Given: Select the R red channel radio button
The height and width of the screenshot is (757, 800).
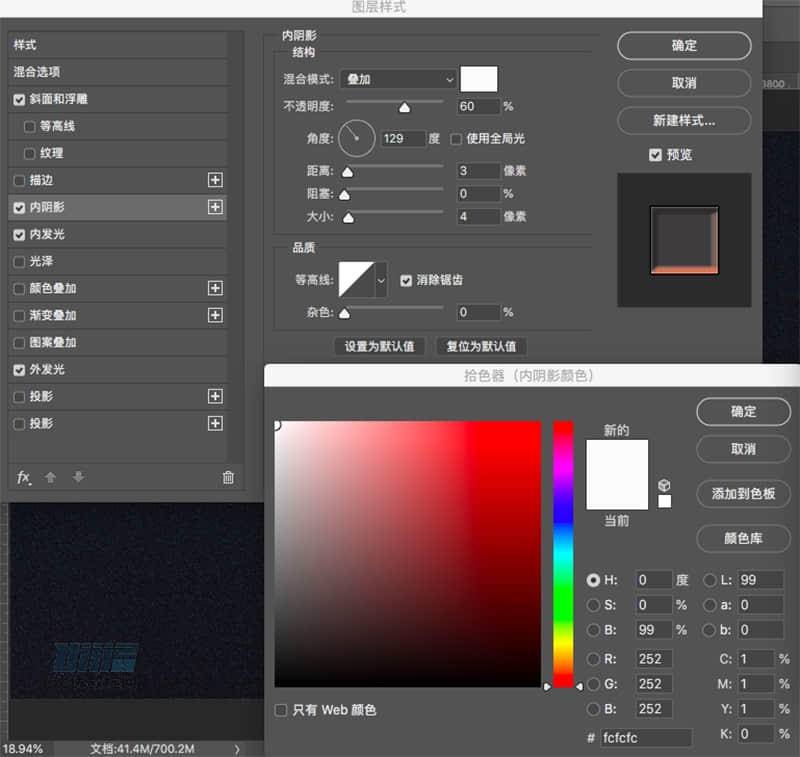Looking at the screenshot, I should coord(593,659).
